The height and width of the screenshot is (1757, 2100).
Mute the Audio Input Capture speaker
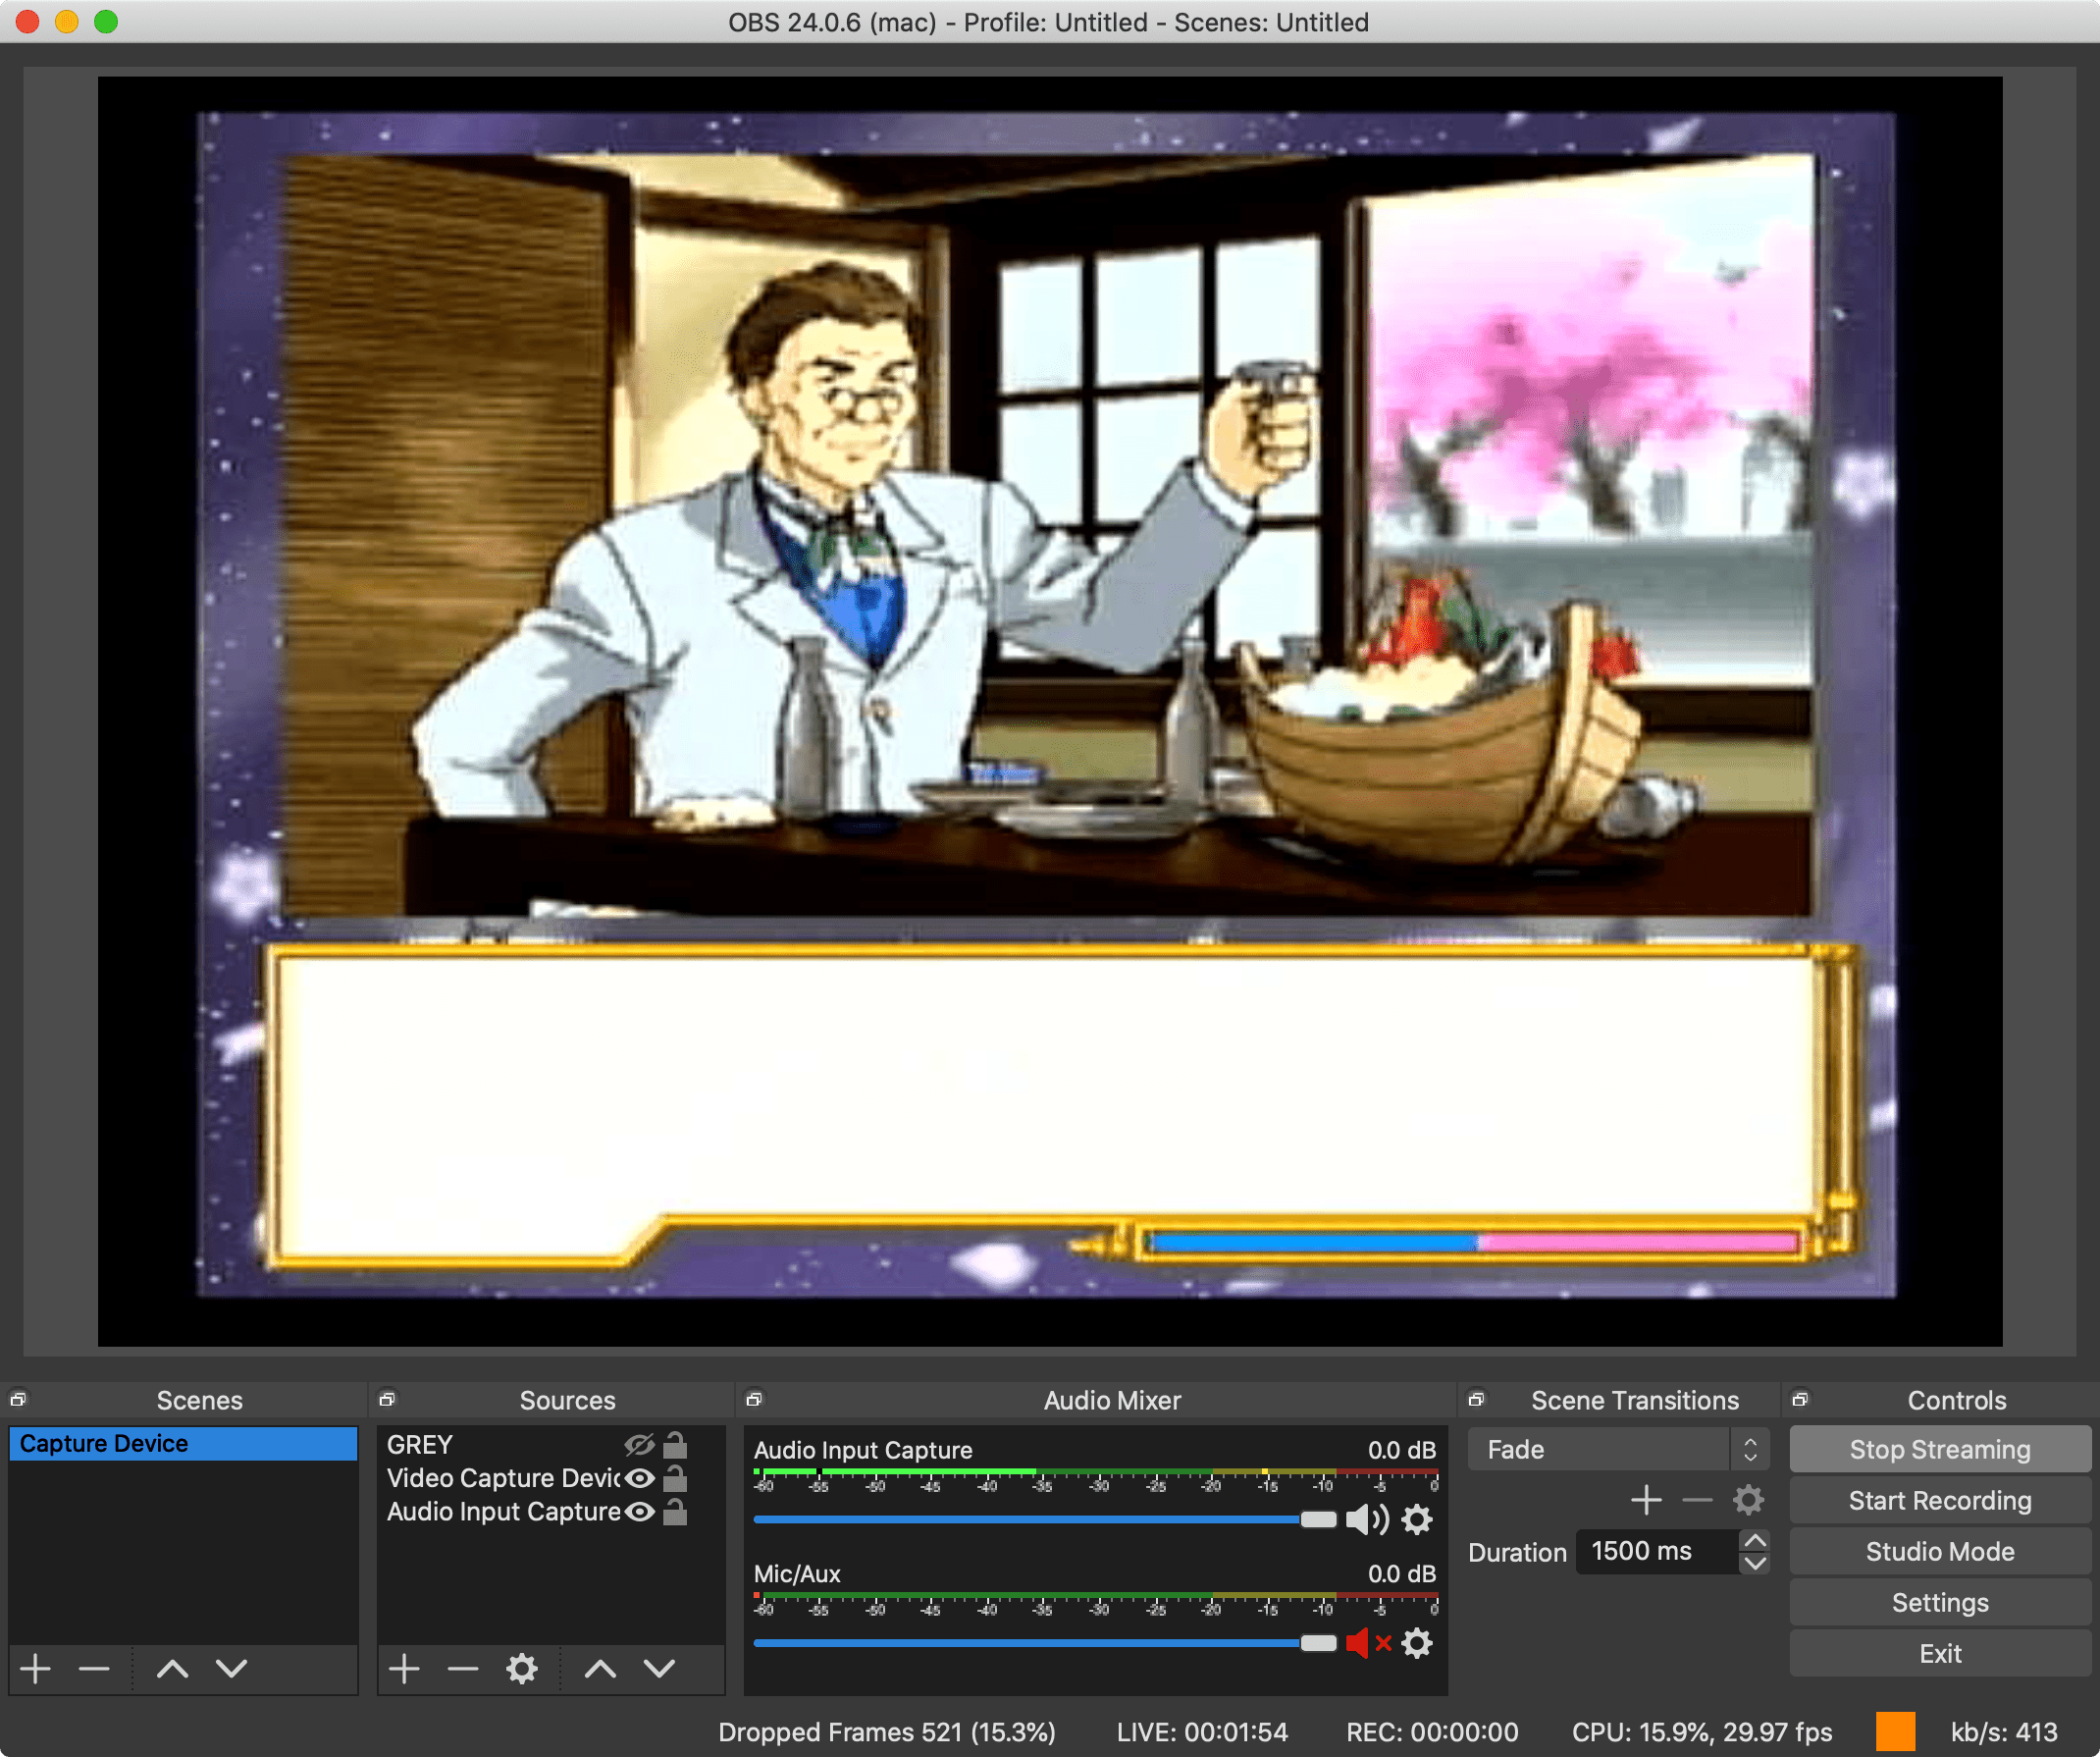click(1367, 1520)
